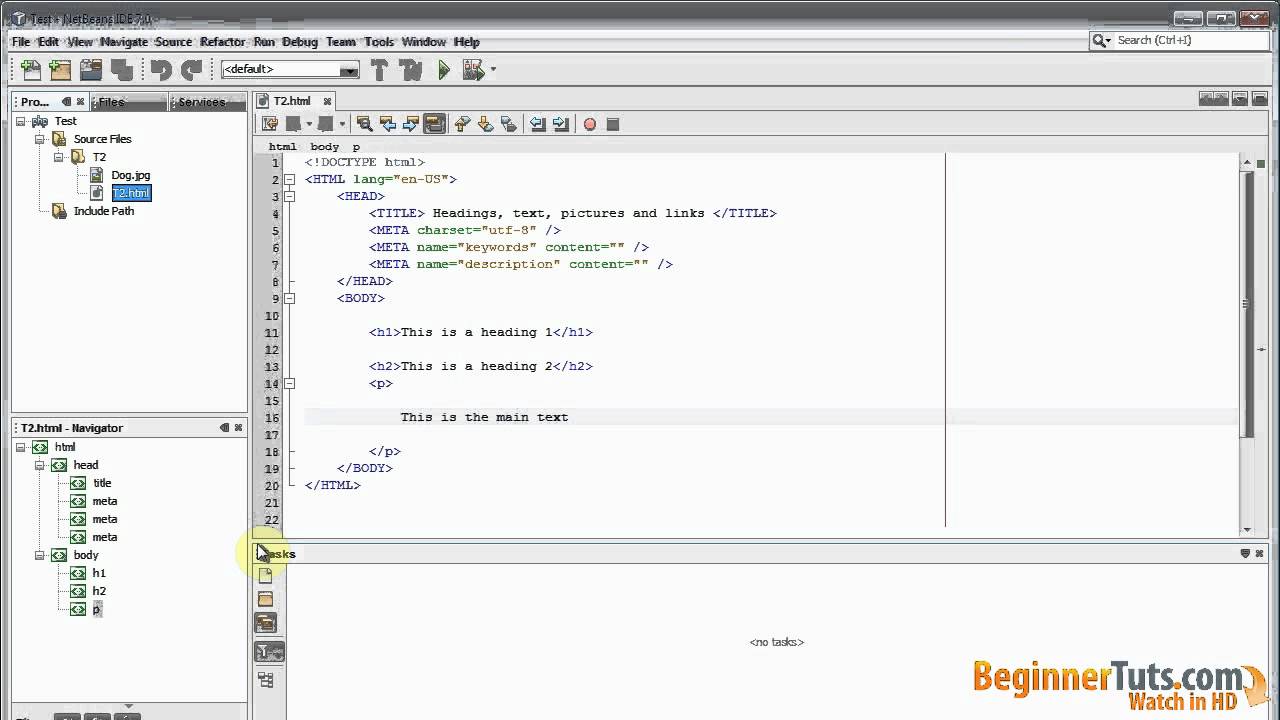This screenshot has width=1280, height=720.
Task: Click Find Selection magnifier in editor toolbar
Action: [x=364, y=124]
